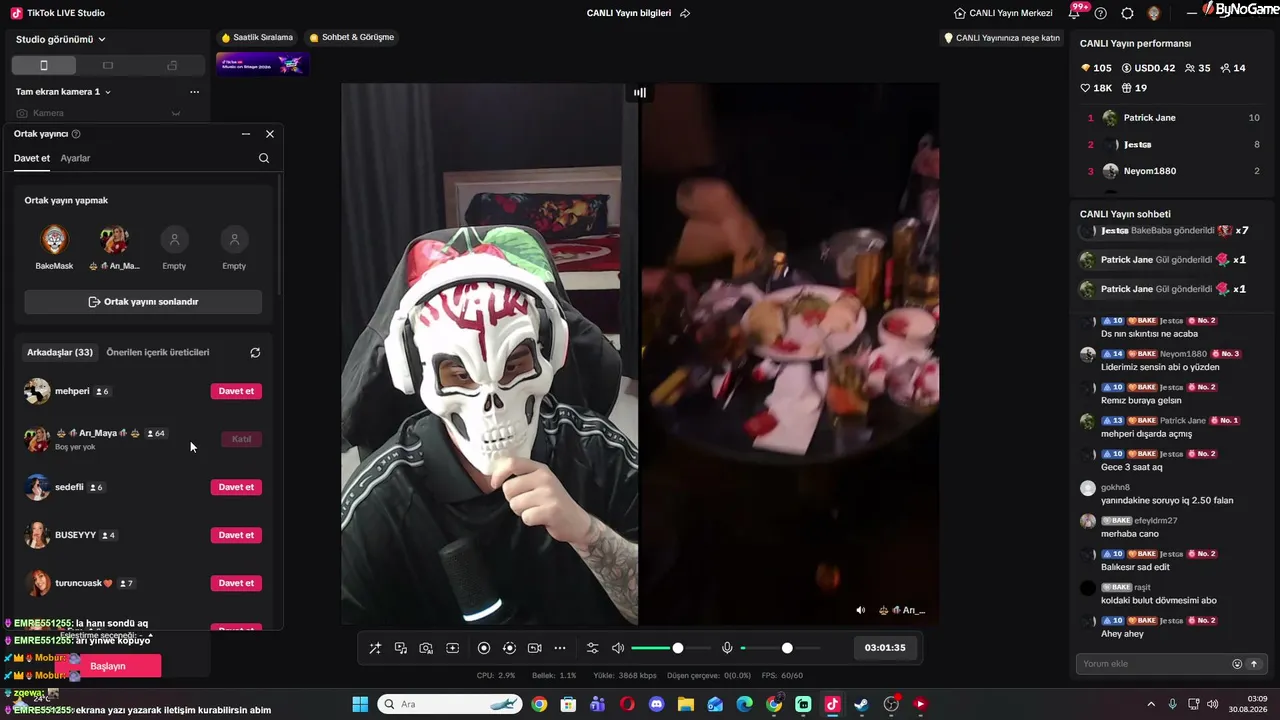Close the Ortak yayıncı panel

pos(270,134)
